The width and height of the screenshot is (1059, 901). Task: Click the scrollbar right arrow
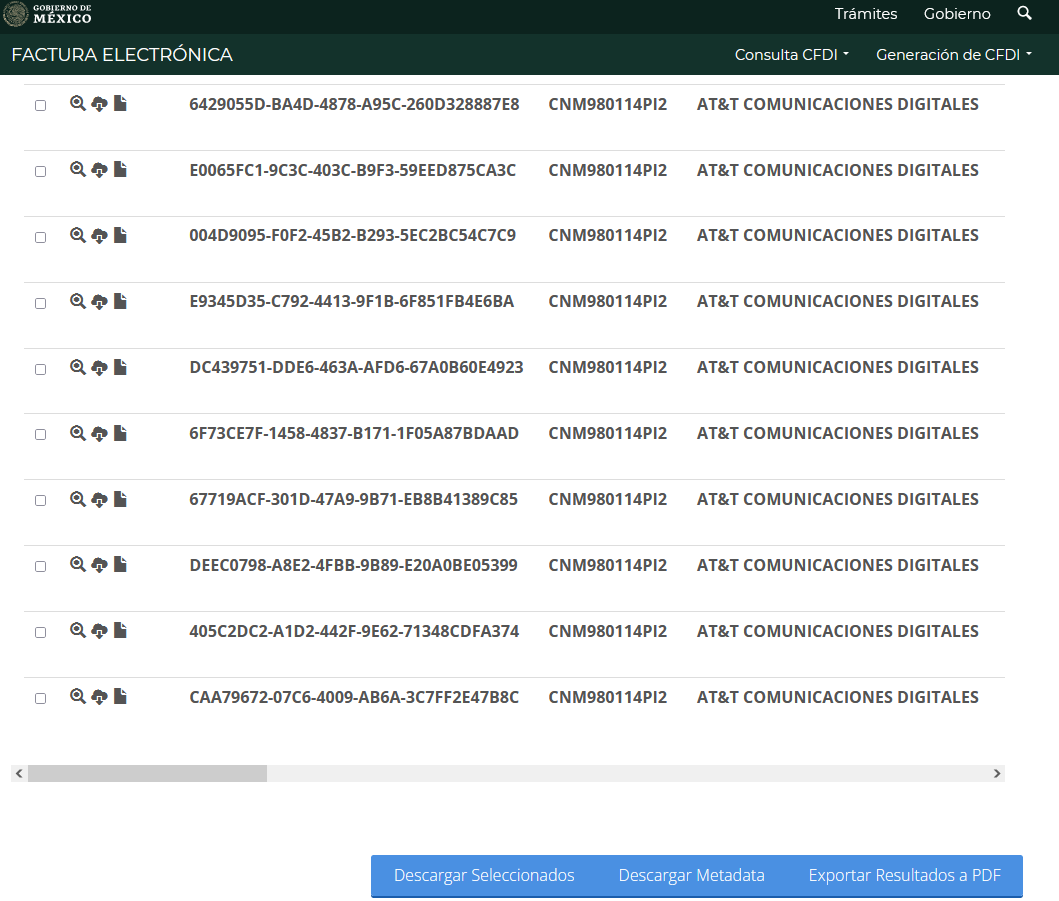point(997,773)
